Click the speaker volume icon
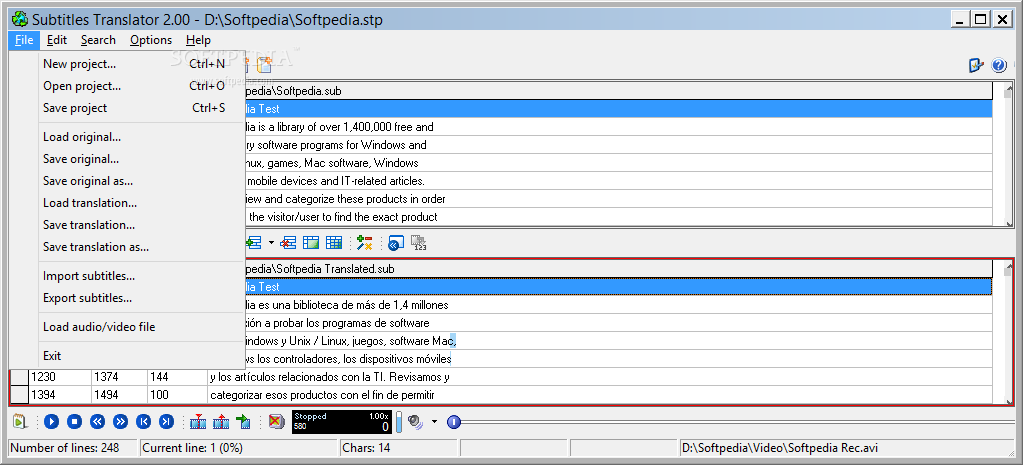This screenshot has width=1023, height=465. point(416,421)
